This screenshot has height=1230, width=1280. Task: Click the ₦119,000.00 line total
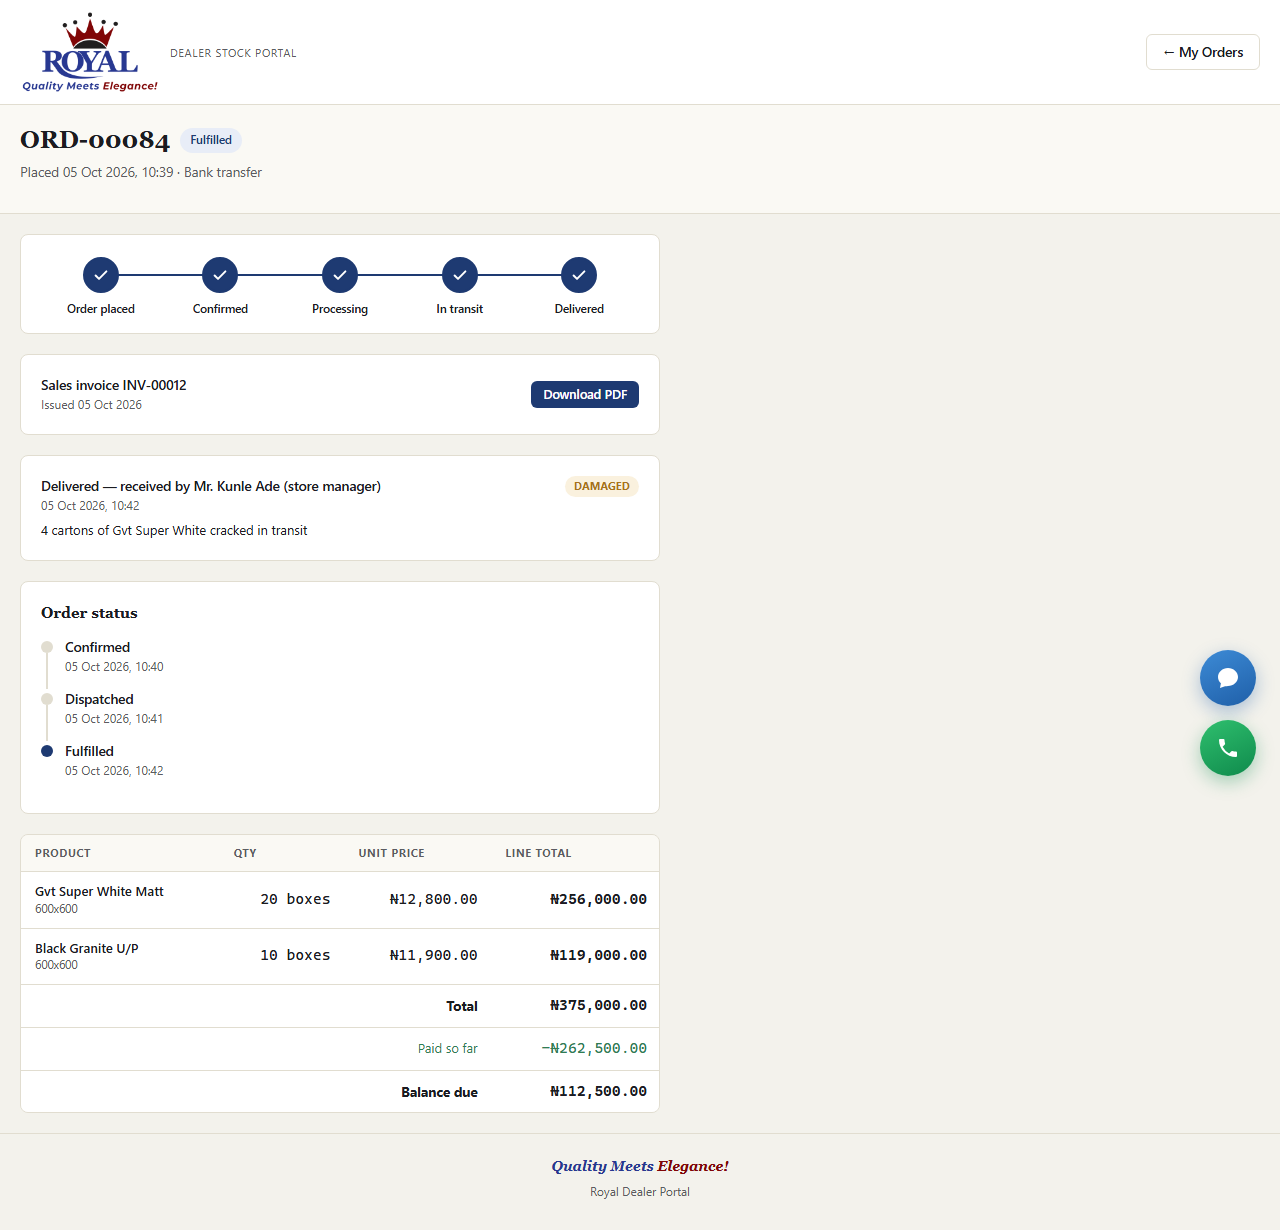(x=598, y=955)
